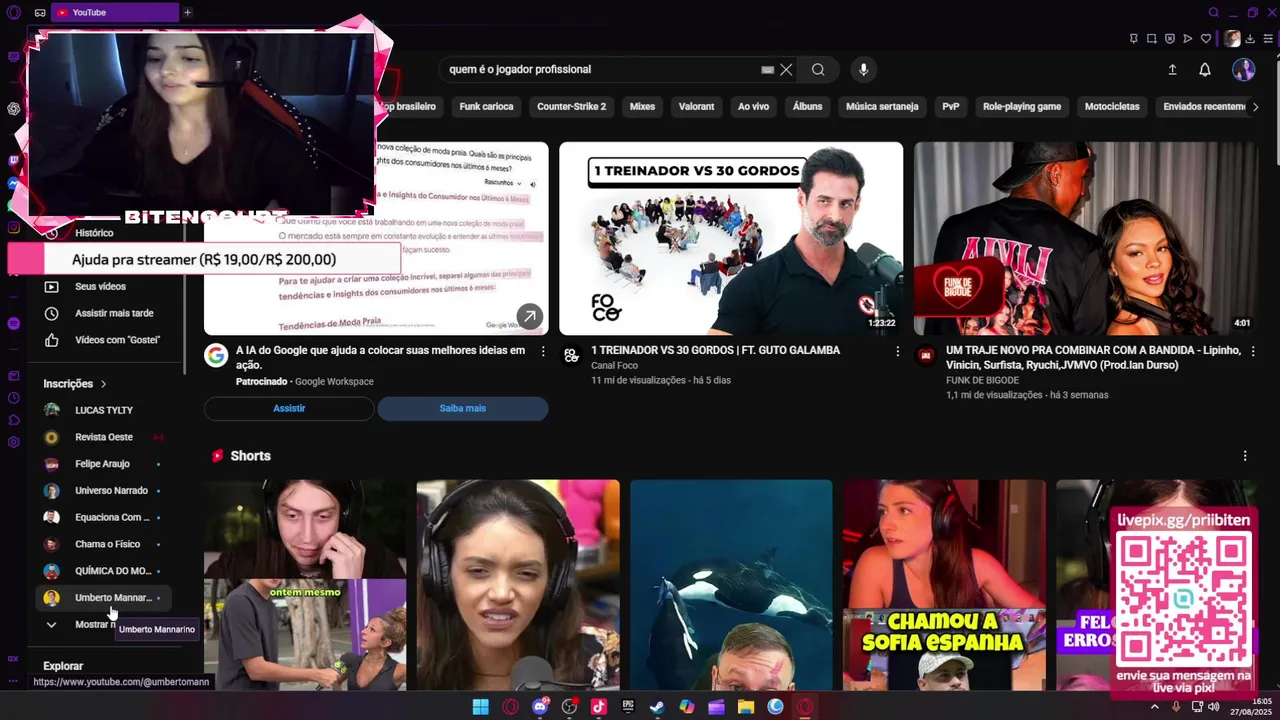Select the Motocicletas filter chip

(1112, 107)
